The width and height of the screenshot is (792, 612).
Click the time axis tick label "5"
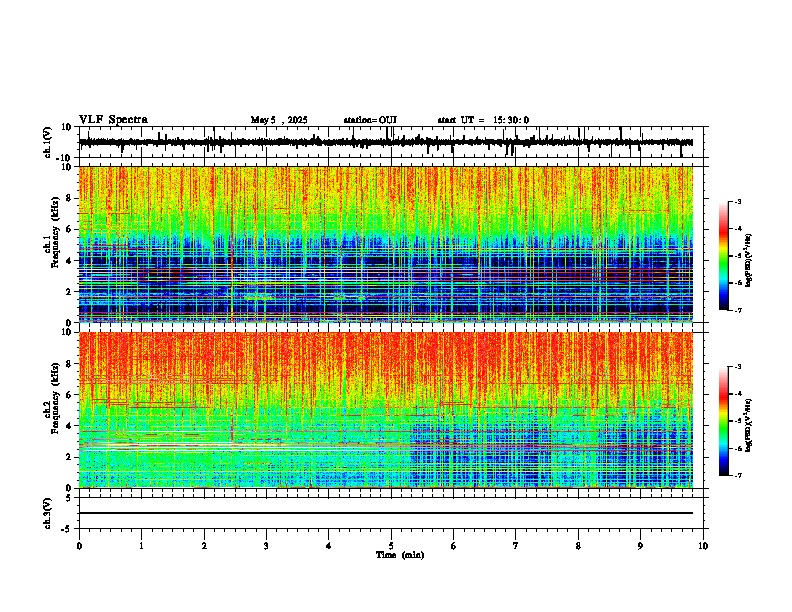tap(391, 546)
